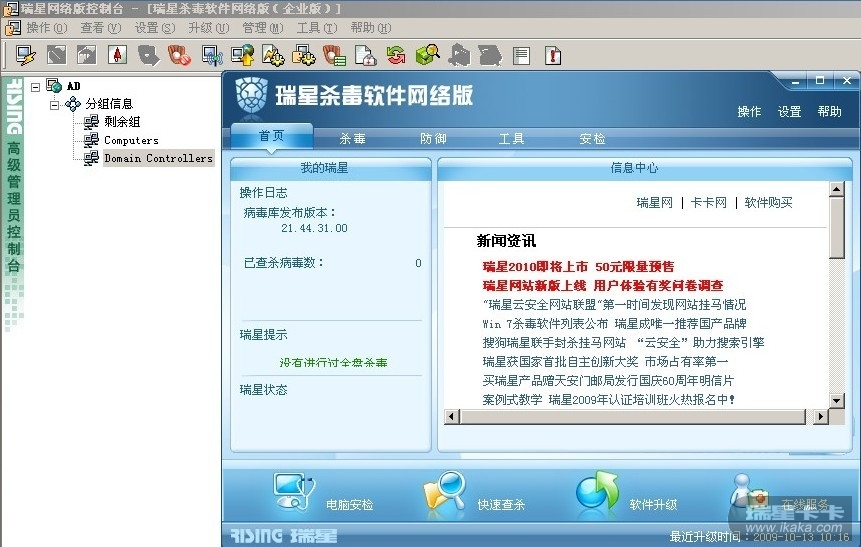Click the glove with green list icon
Viewport: 861px width, 547px height.
point(334,55)
